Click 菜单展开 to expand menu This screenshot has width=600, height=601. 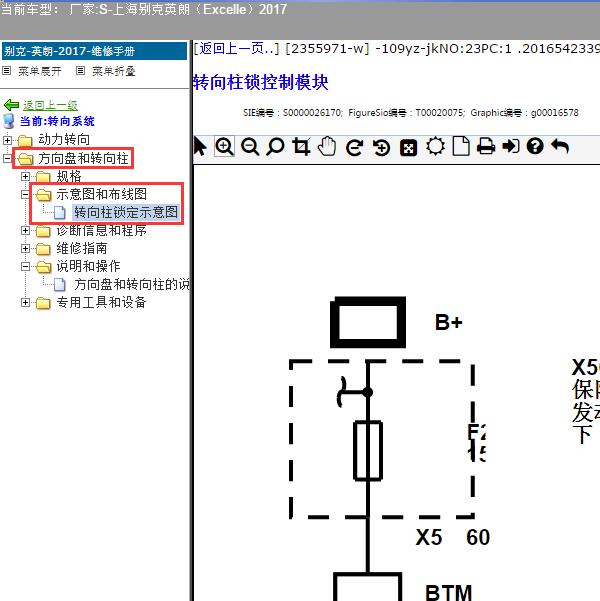point(40,71)
